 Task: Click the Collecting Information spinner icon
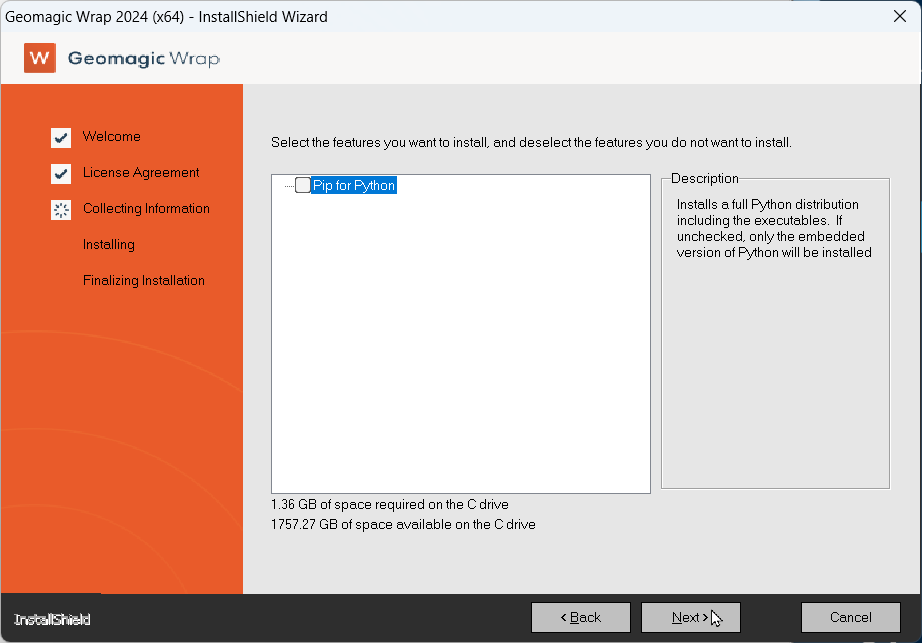click(x=61, y=210)
